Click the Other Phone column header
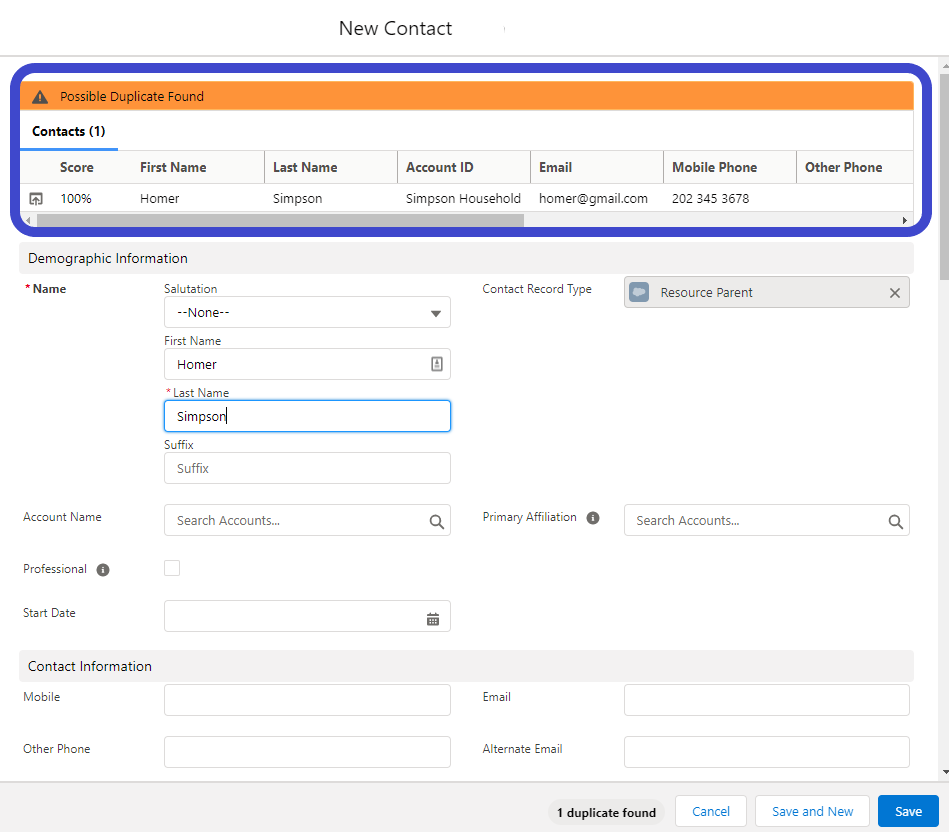Viewport: 949px width, 832px height. pyautogui.click(x=843, y=168)
